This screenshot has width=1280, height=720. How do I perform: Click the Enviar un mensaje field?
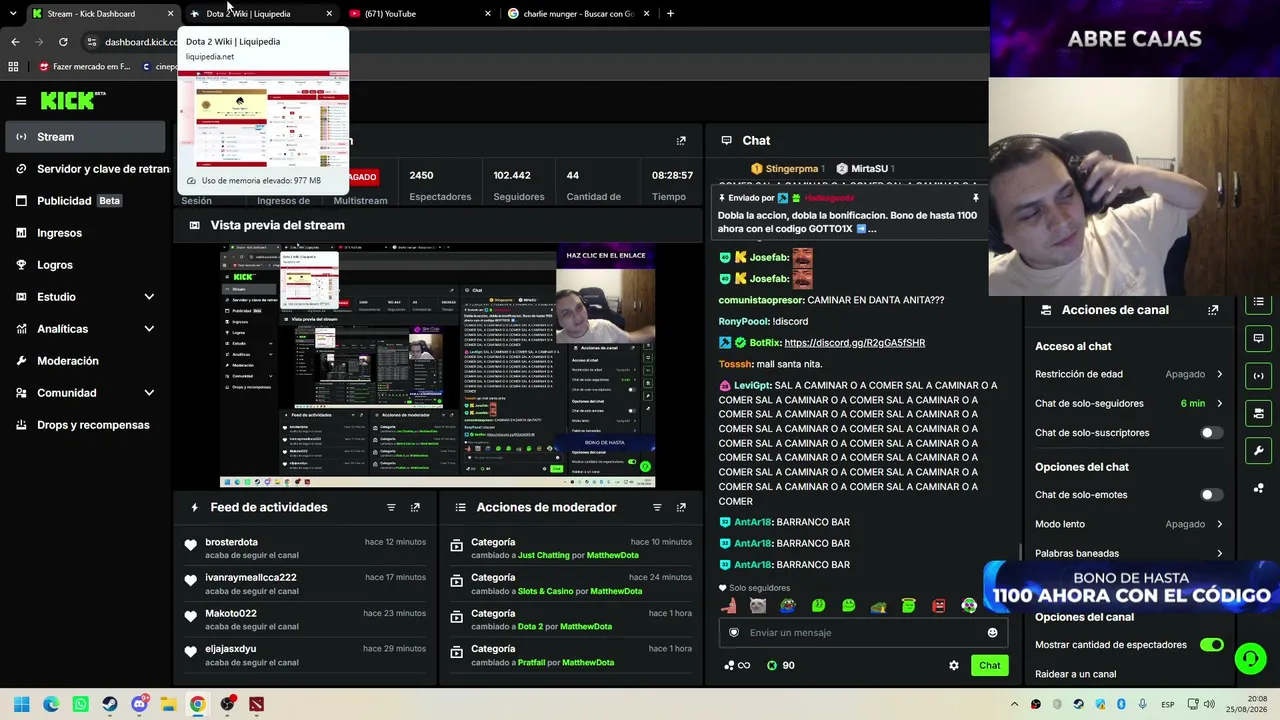[x=861, y=632]
